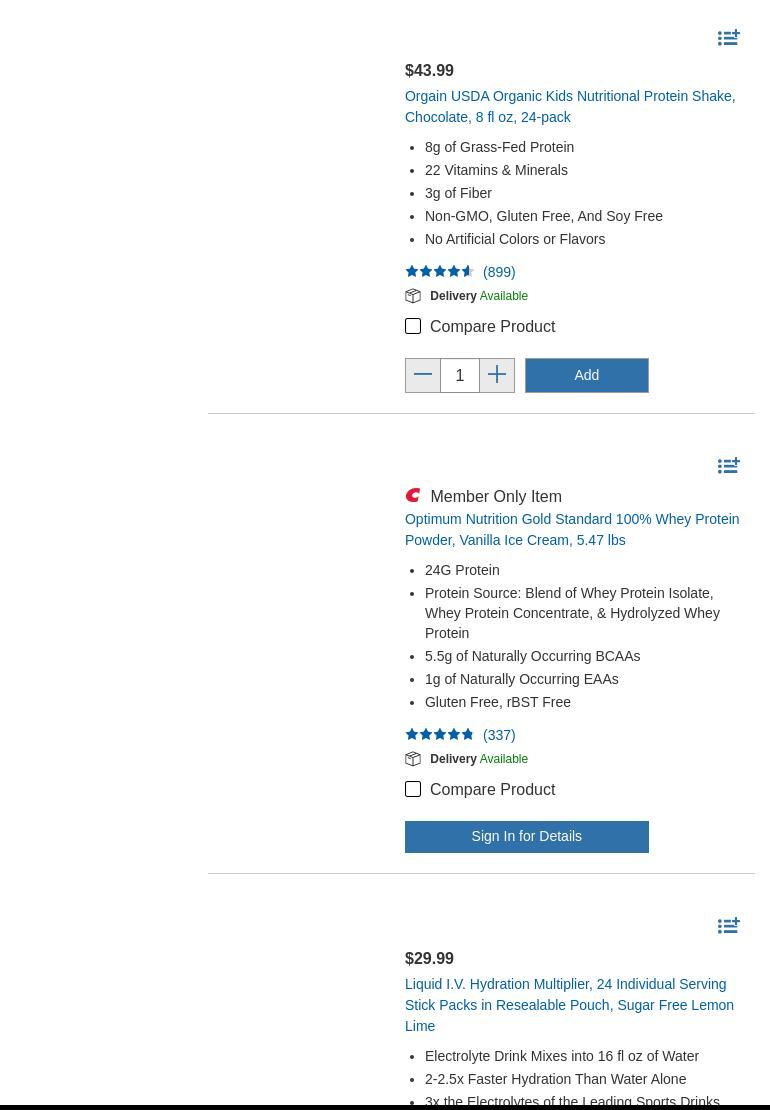Click the Member Only Item logo icon
This screenshot has height=1110, width=770.
coord(413,495)
